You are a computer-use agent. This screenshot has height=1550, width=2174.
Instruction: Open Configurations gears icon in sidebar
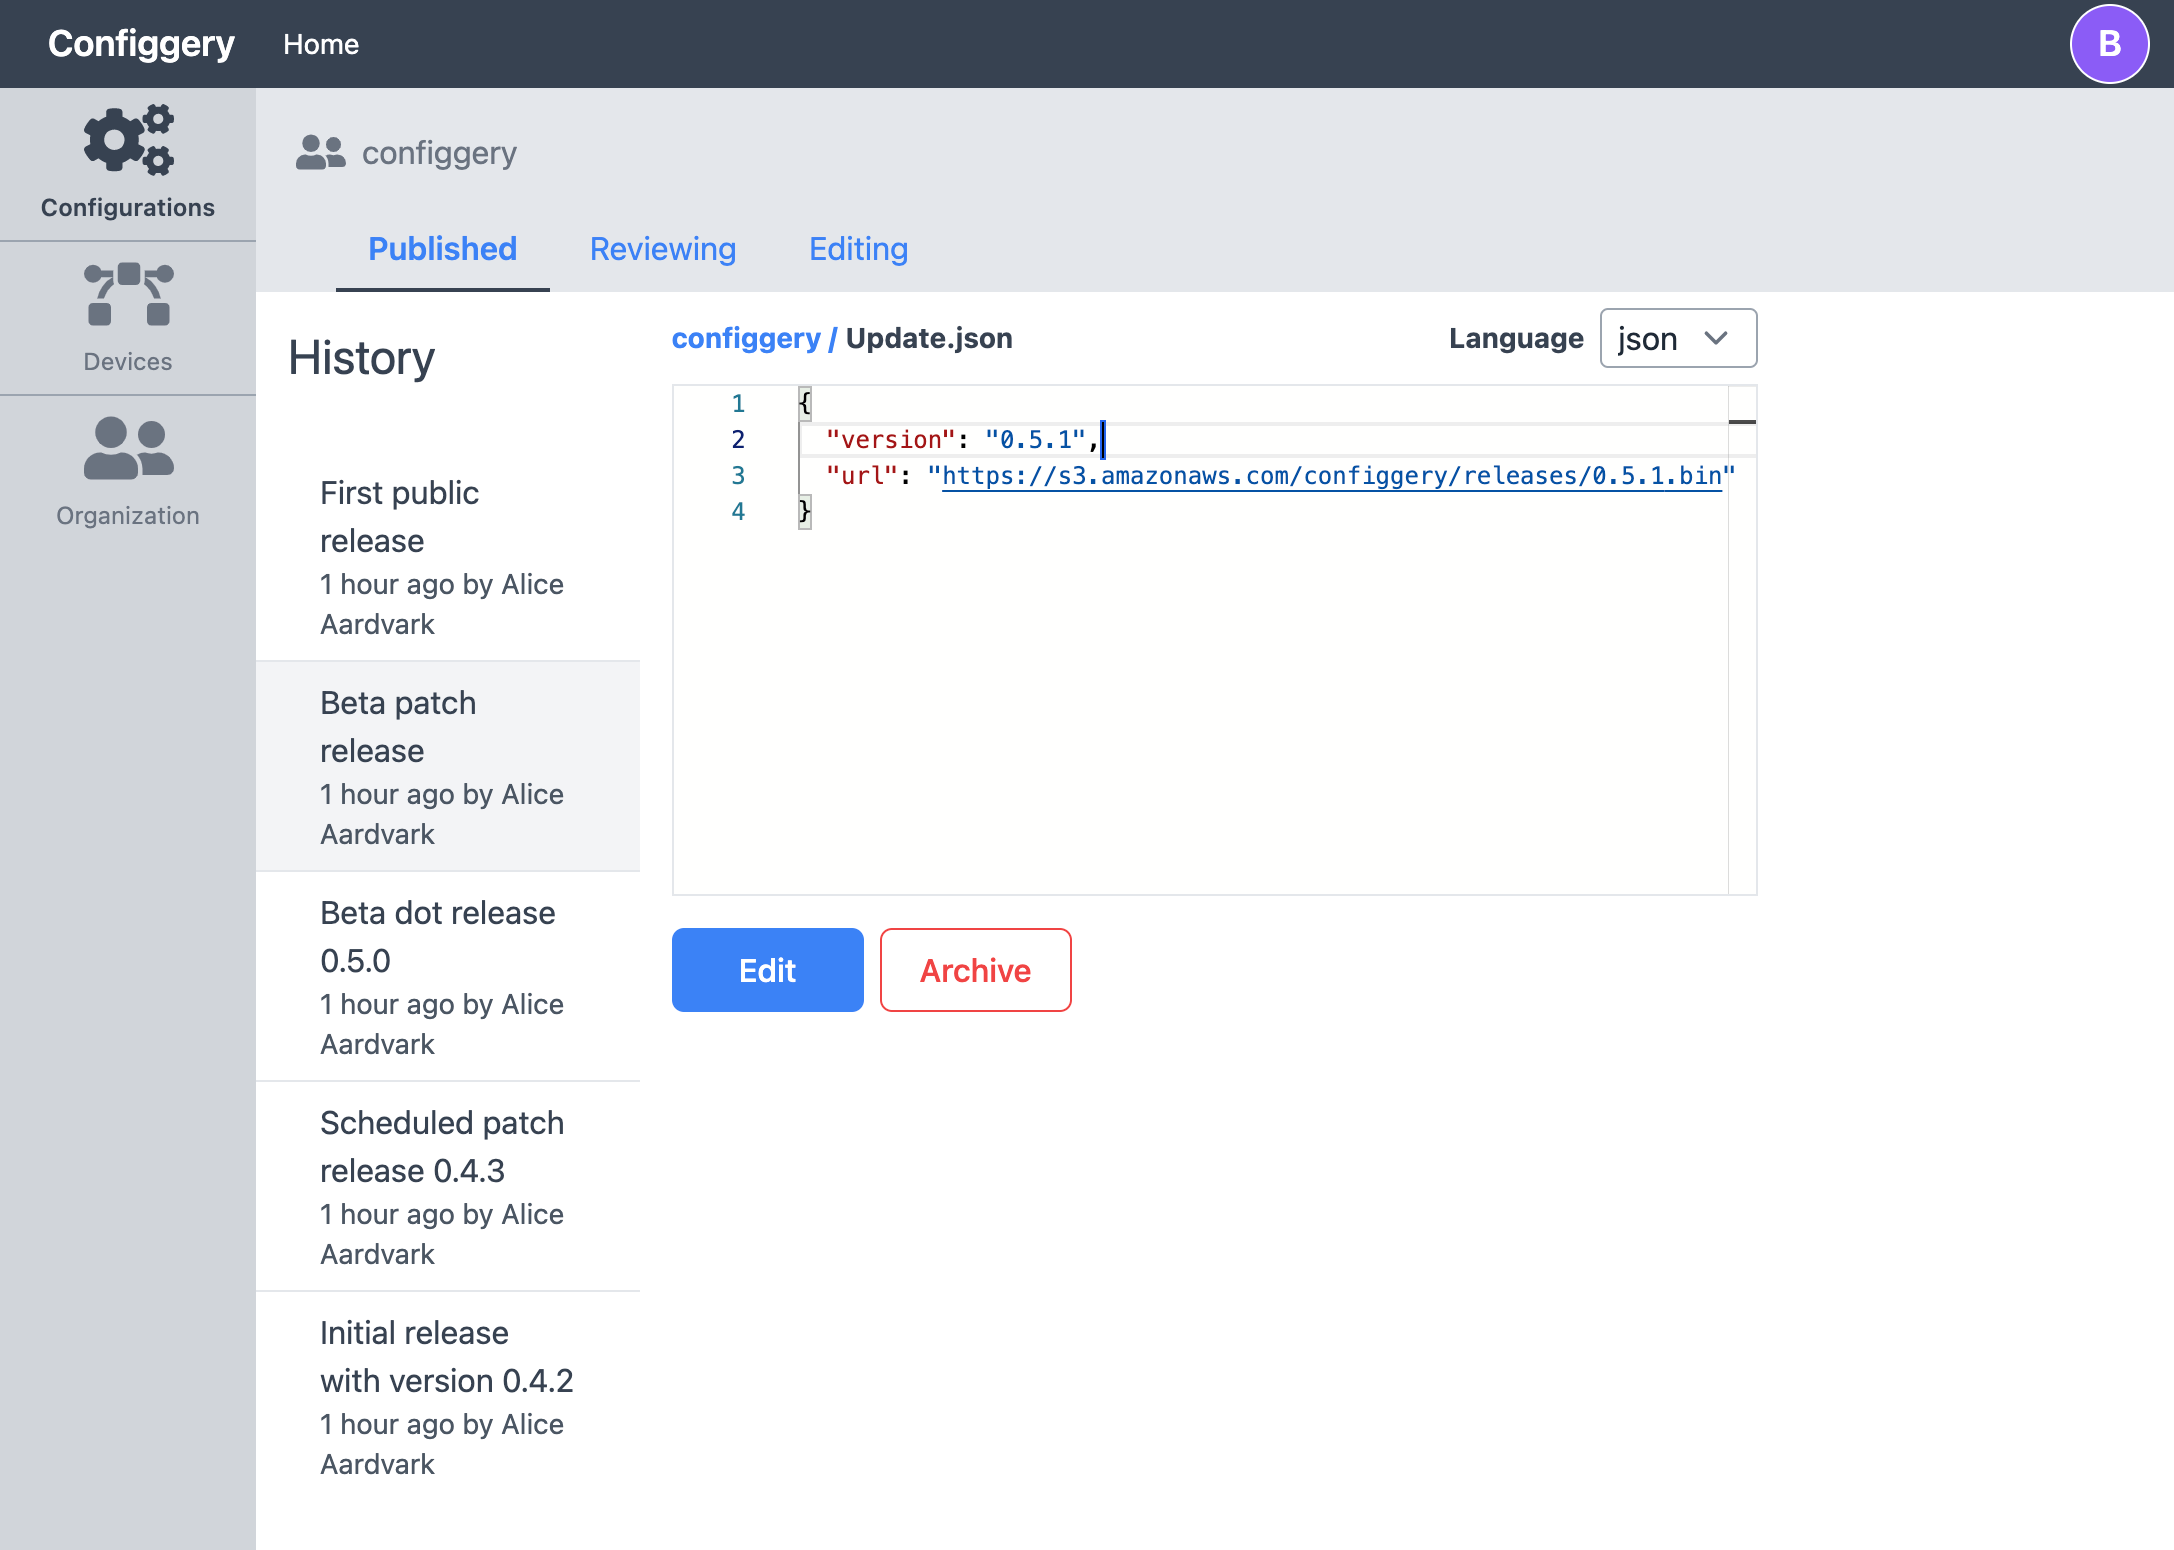point(128,141)
